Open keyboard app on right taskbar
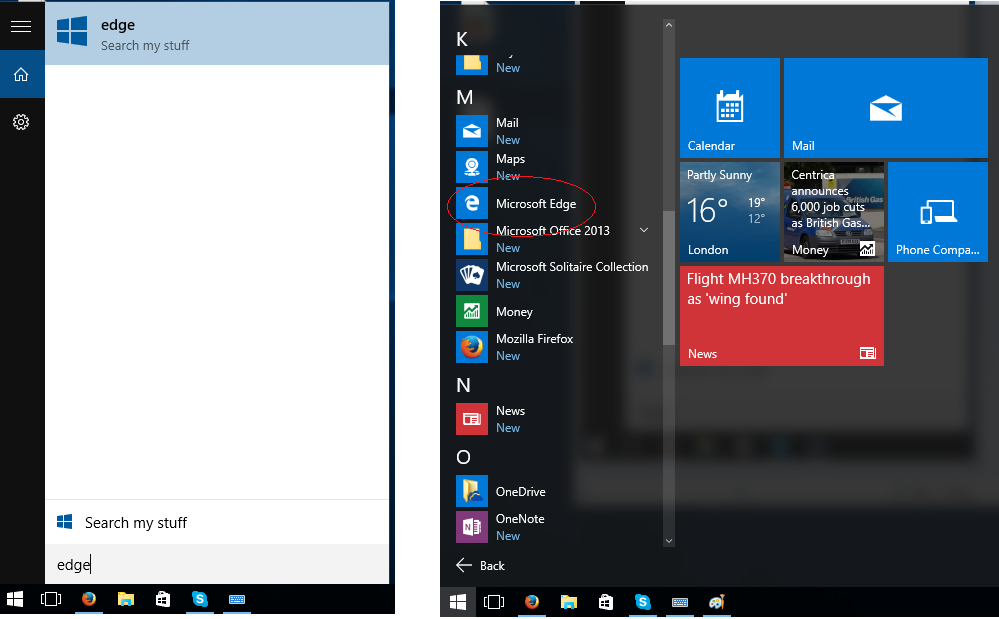 tap(679, 602)
